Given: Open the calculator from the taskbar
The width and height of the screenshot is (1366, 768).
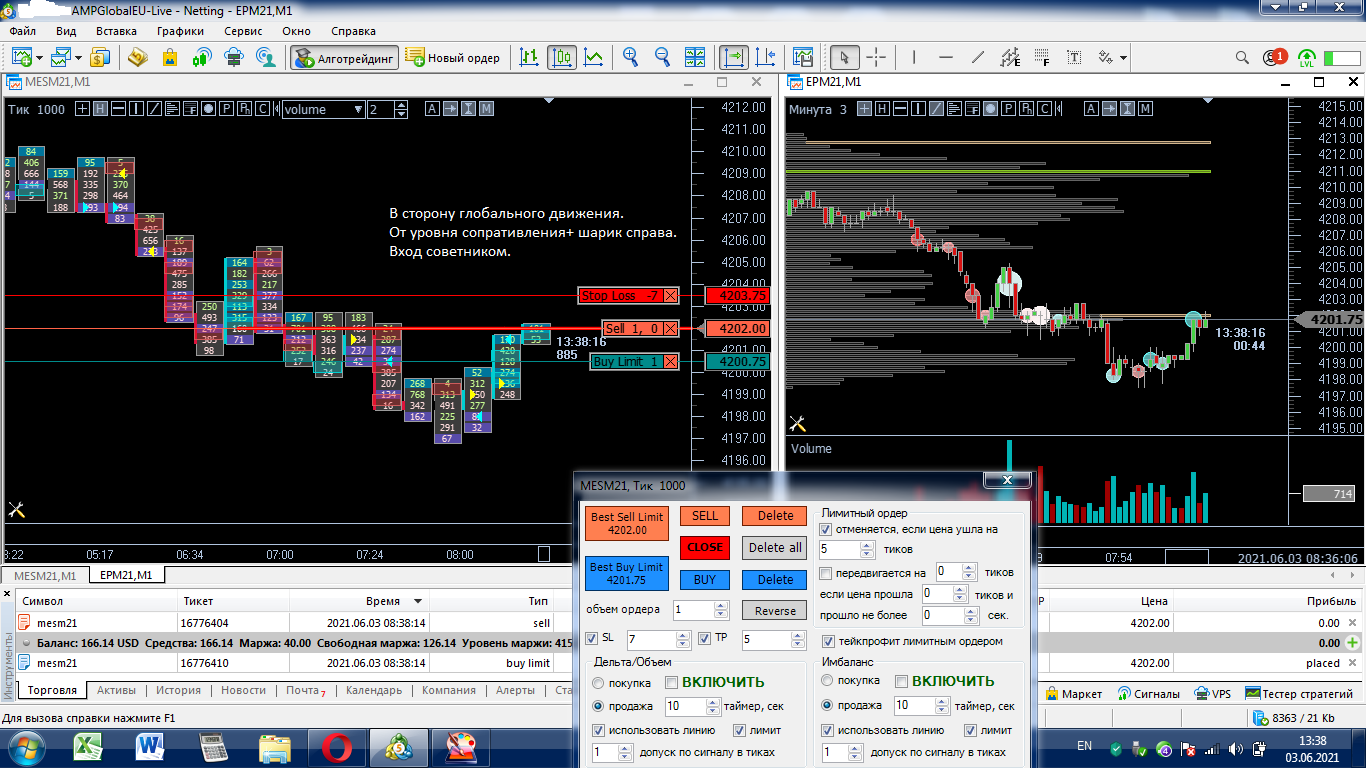Looking at the screenshot, I should point(213,746).
